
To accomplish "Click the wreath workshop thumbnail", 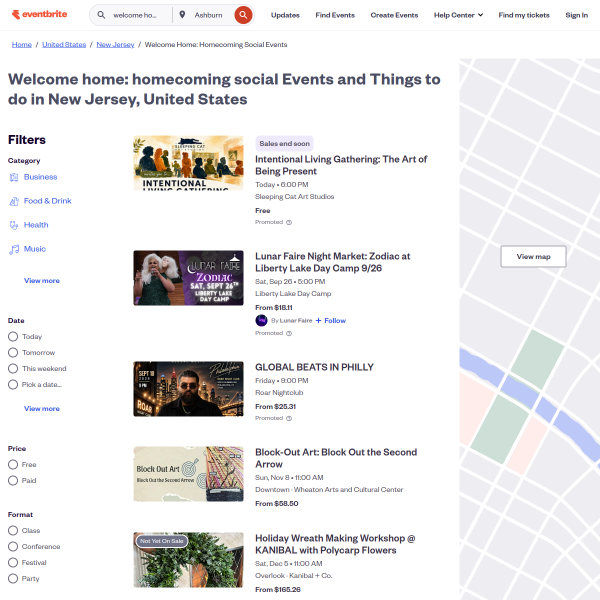I will (x=188, y=560).
